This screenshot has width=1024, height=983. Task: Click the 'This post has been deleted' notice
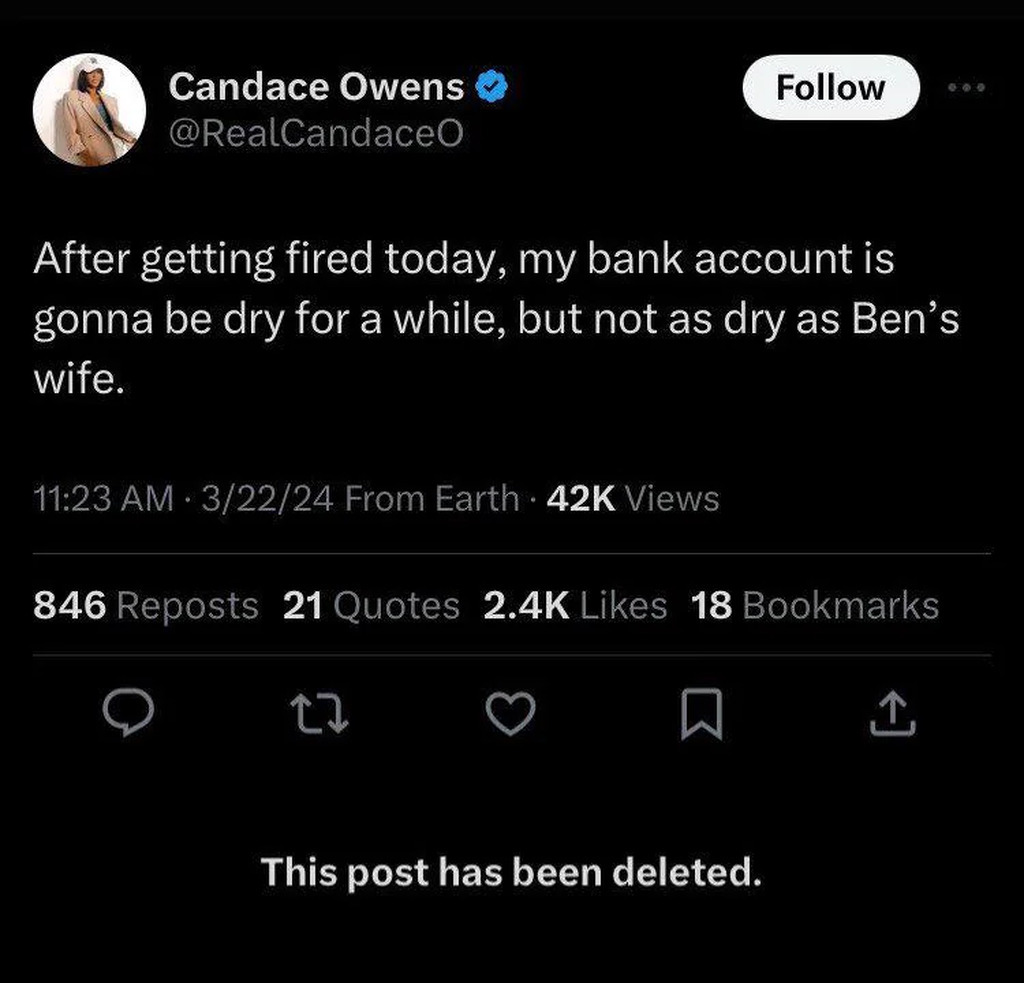[511, 872]
